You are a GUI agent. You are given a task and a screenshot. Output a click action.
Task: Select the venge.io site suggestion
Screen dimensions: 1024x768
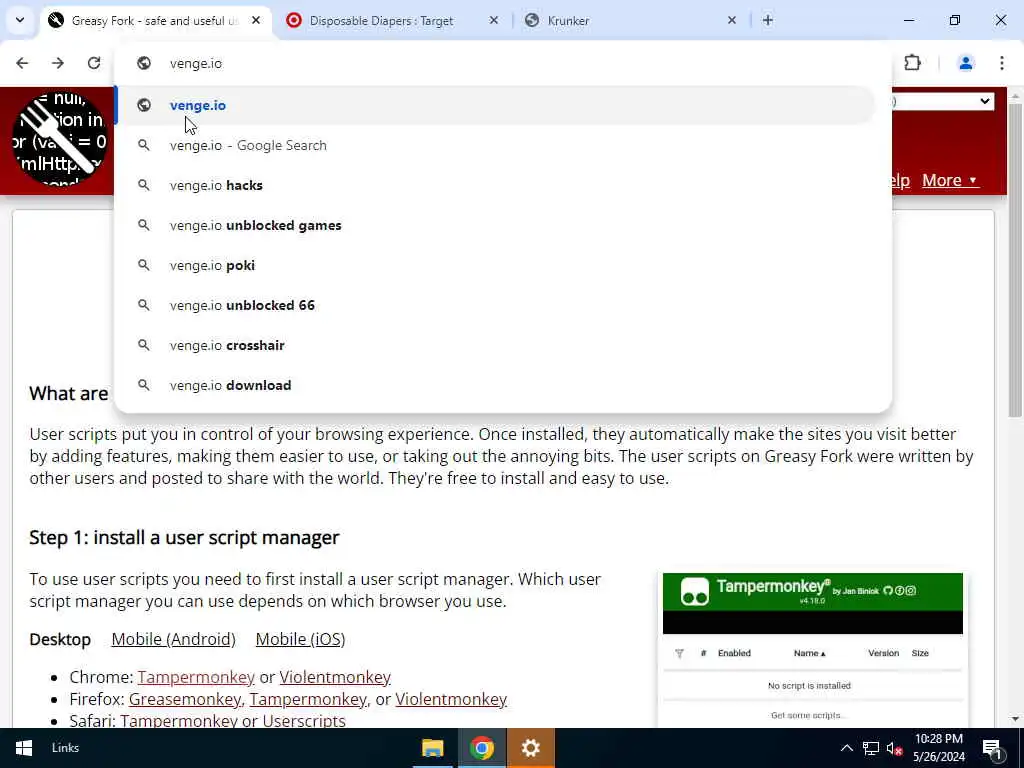(x=495, y=105)
